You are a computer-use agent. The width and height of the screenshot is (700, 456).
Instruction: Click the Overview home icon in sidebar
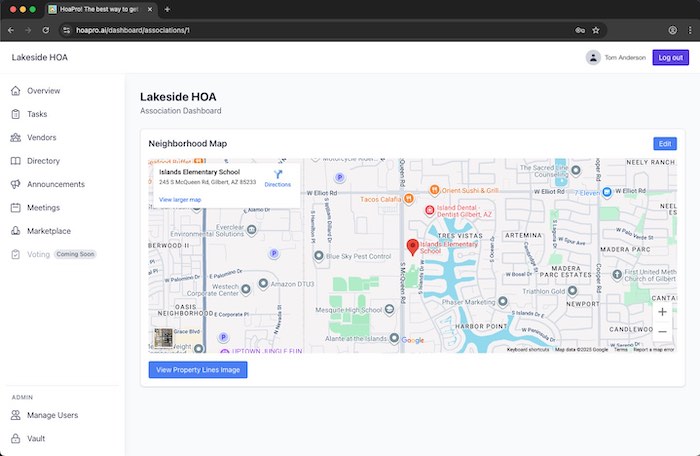point(16,91)
